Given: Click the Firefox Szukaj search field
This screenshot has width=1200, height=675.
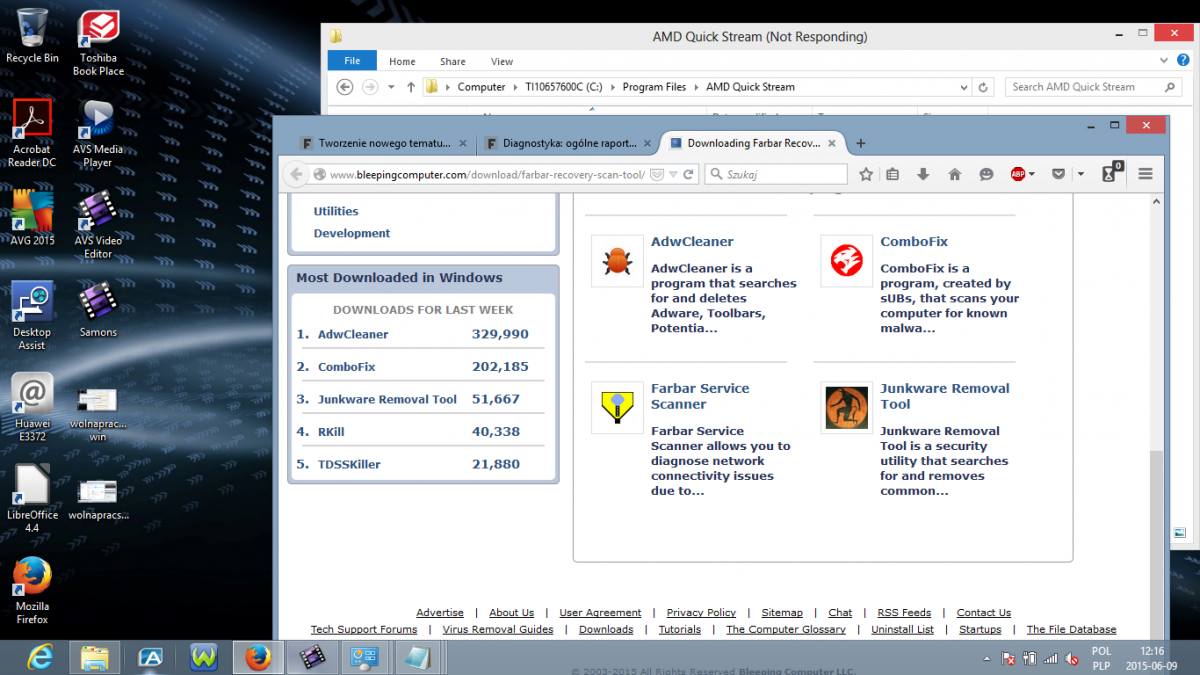Looking at the screenshot, I should 776,174.
